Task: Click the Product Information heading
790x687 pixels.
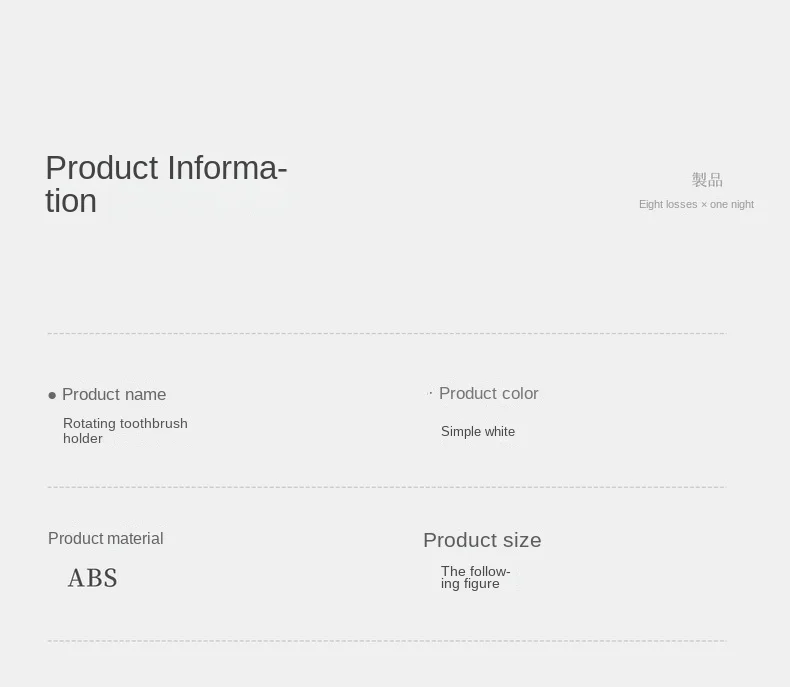Action: (166, 184)
